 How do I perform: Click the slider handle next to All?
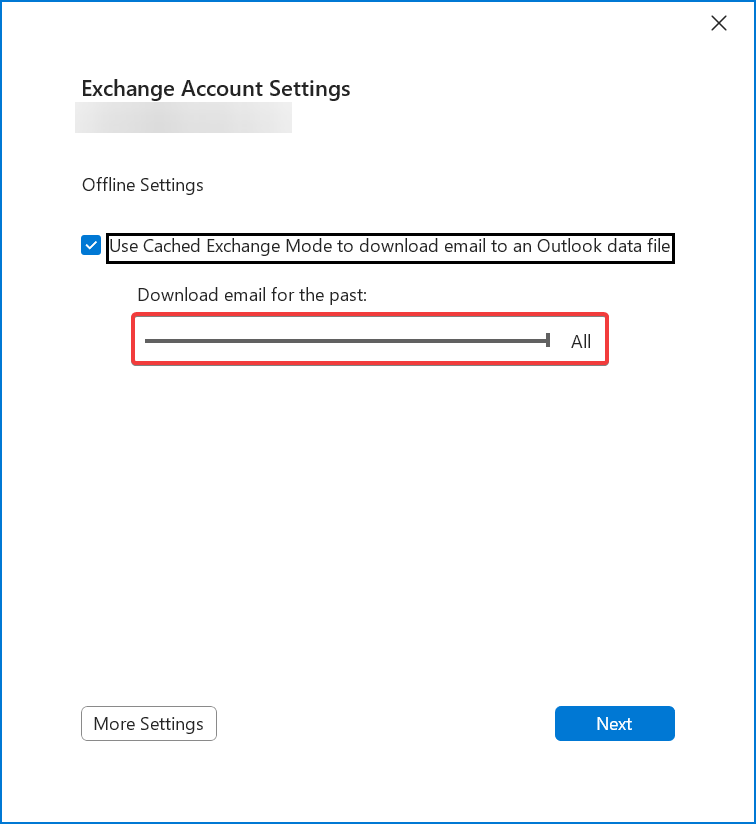(548, 341)
